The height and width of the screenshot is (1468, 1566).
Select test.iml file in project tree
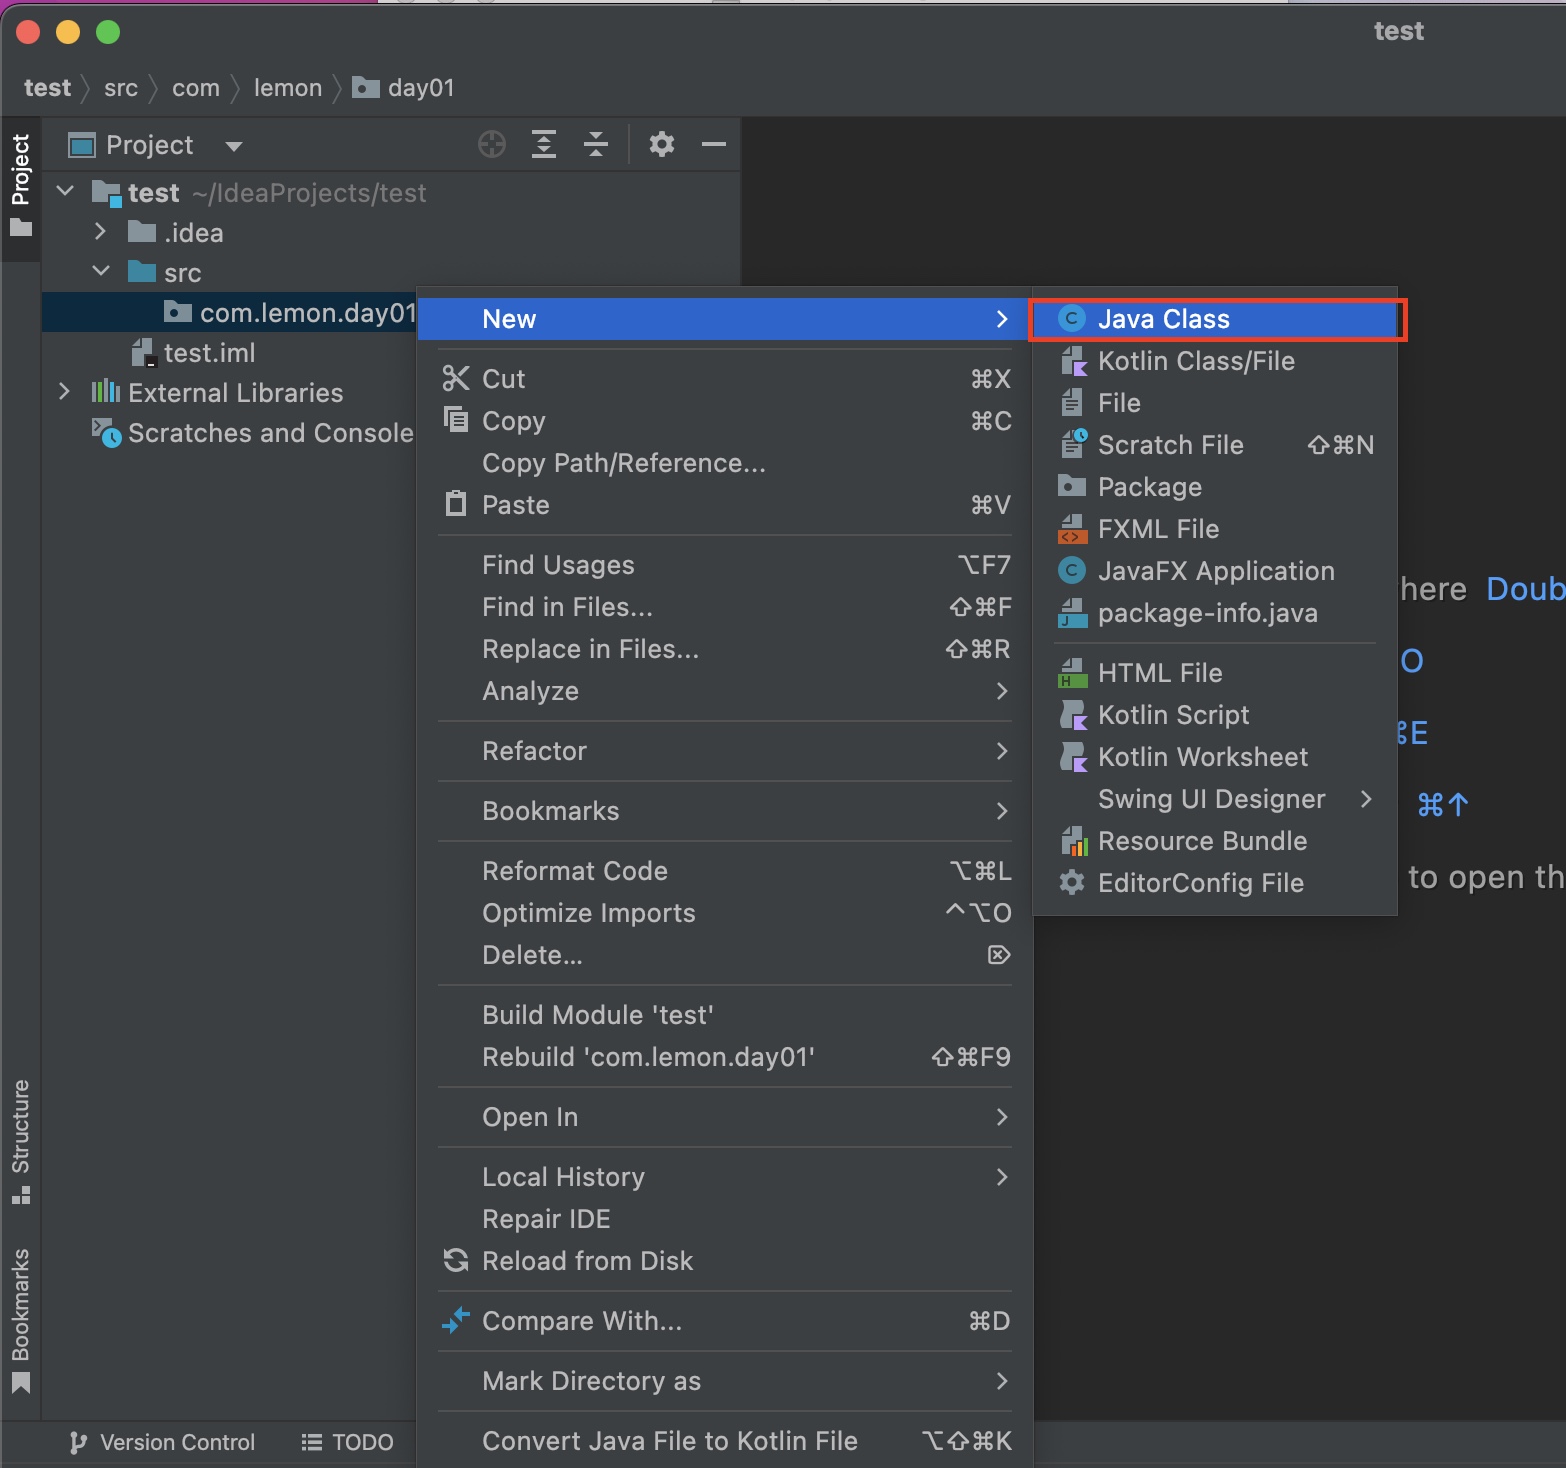[x=208, y=353]
